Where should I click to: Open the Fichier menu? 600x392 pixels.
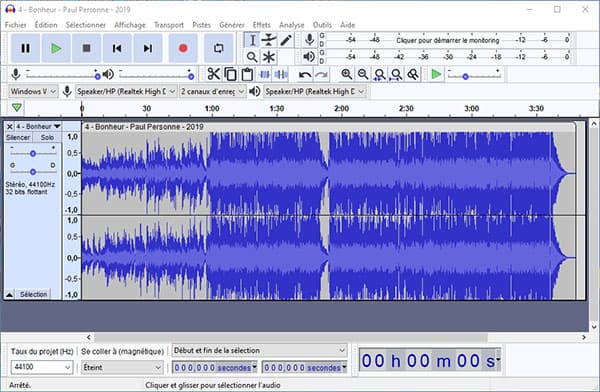16,25
